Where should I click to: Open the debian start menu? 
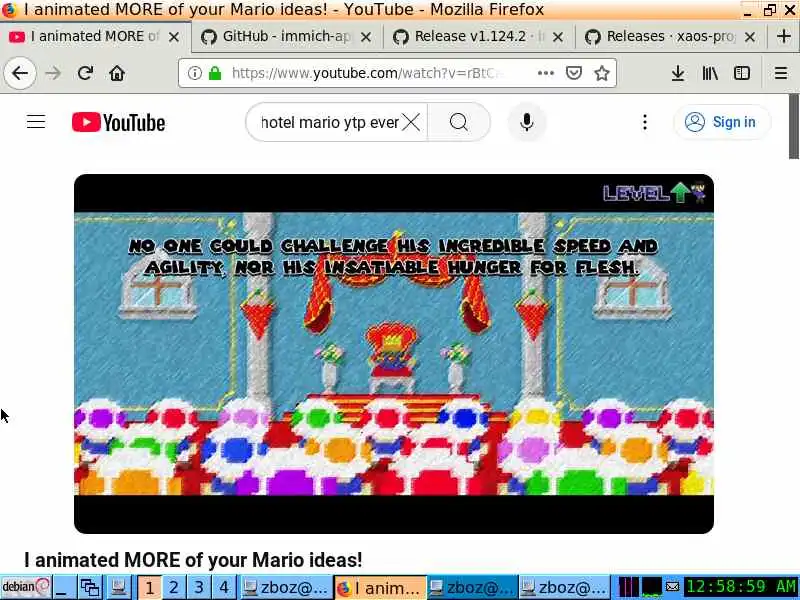26,587
